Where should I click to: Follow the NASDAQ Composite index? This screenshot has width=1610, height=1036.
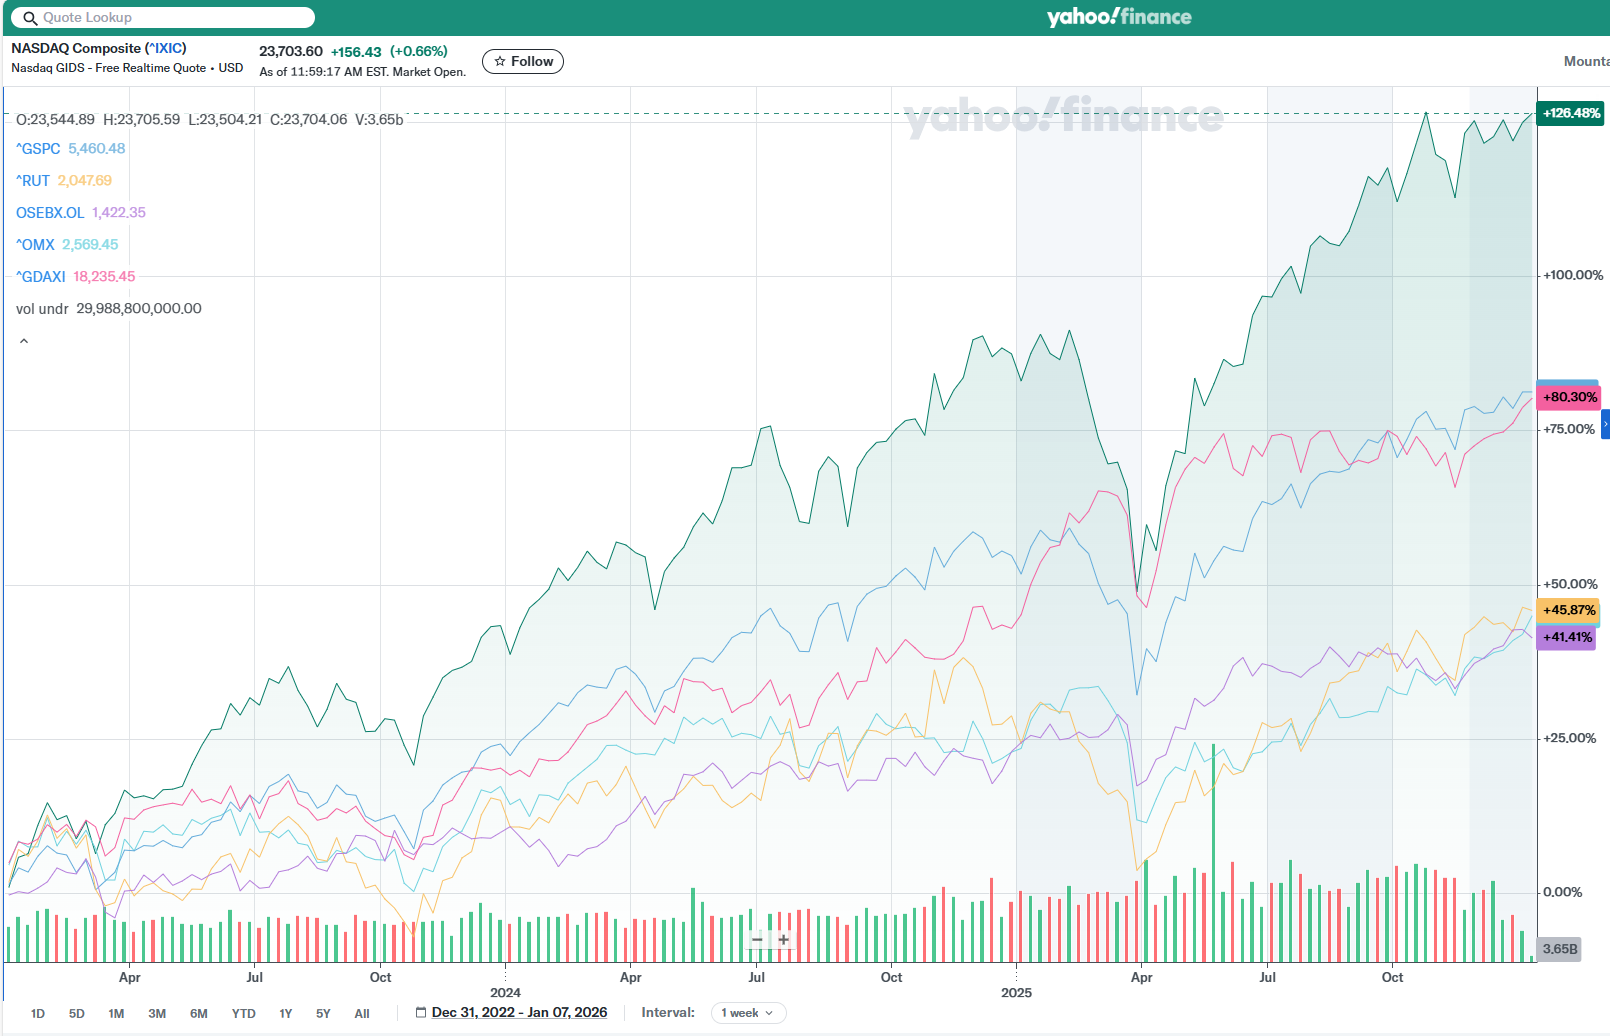pyautogui.click(x=523, y=62)
